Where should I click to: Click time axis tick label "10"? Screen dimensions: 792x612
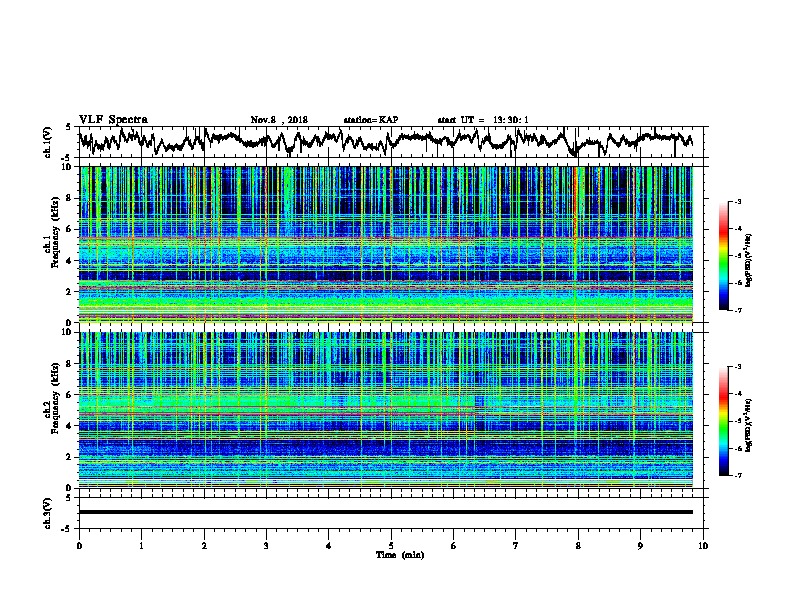pos(703,545)
